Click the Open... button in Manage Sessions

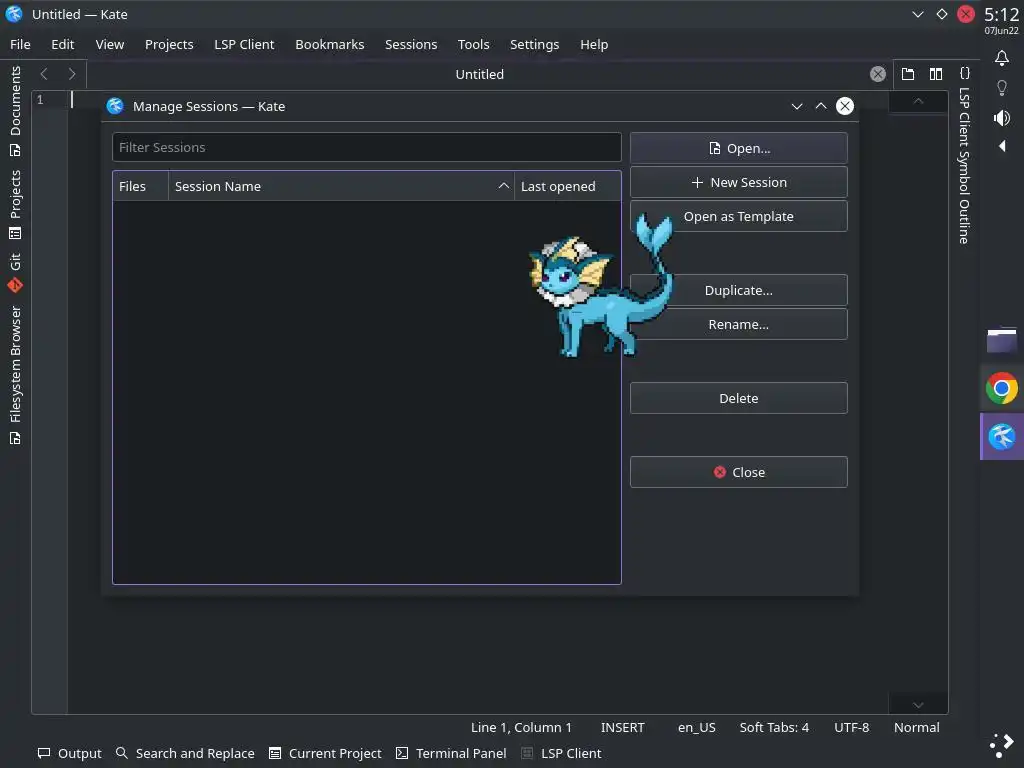pyautogui.click(x=739, y=148)
